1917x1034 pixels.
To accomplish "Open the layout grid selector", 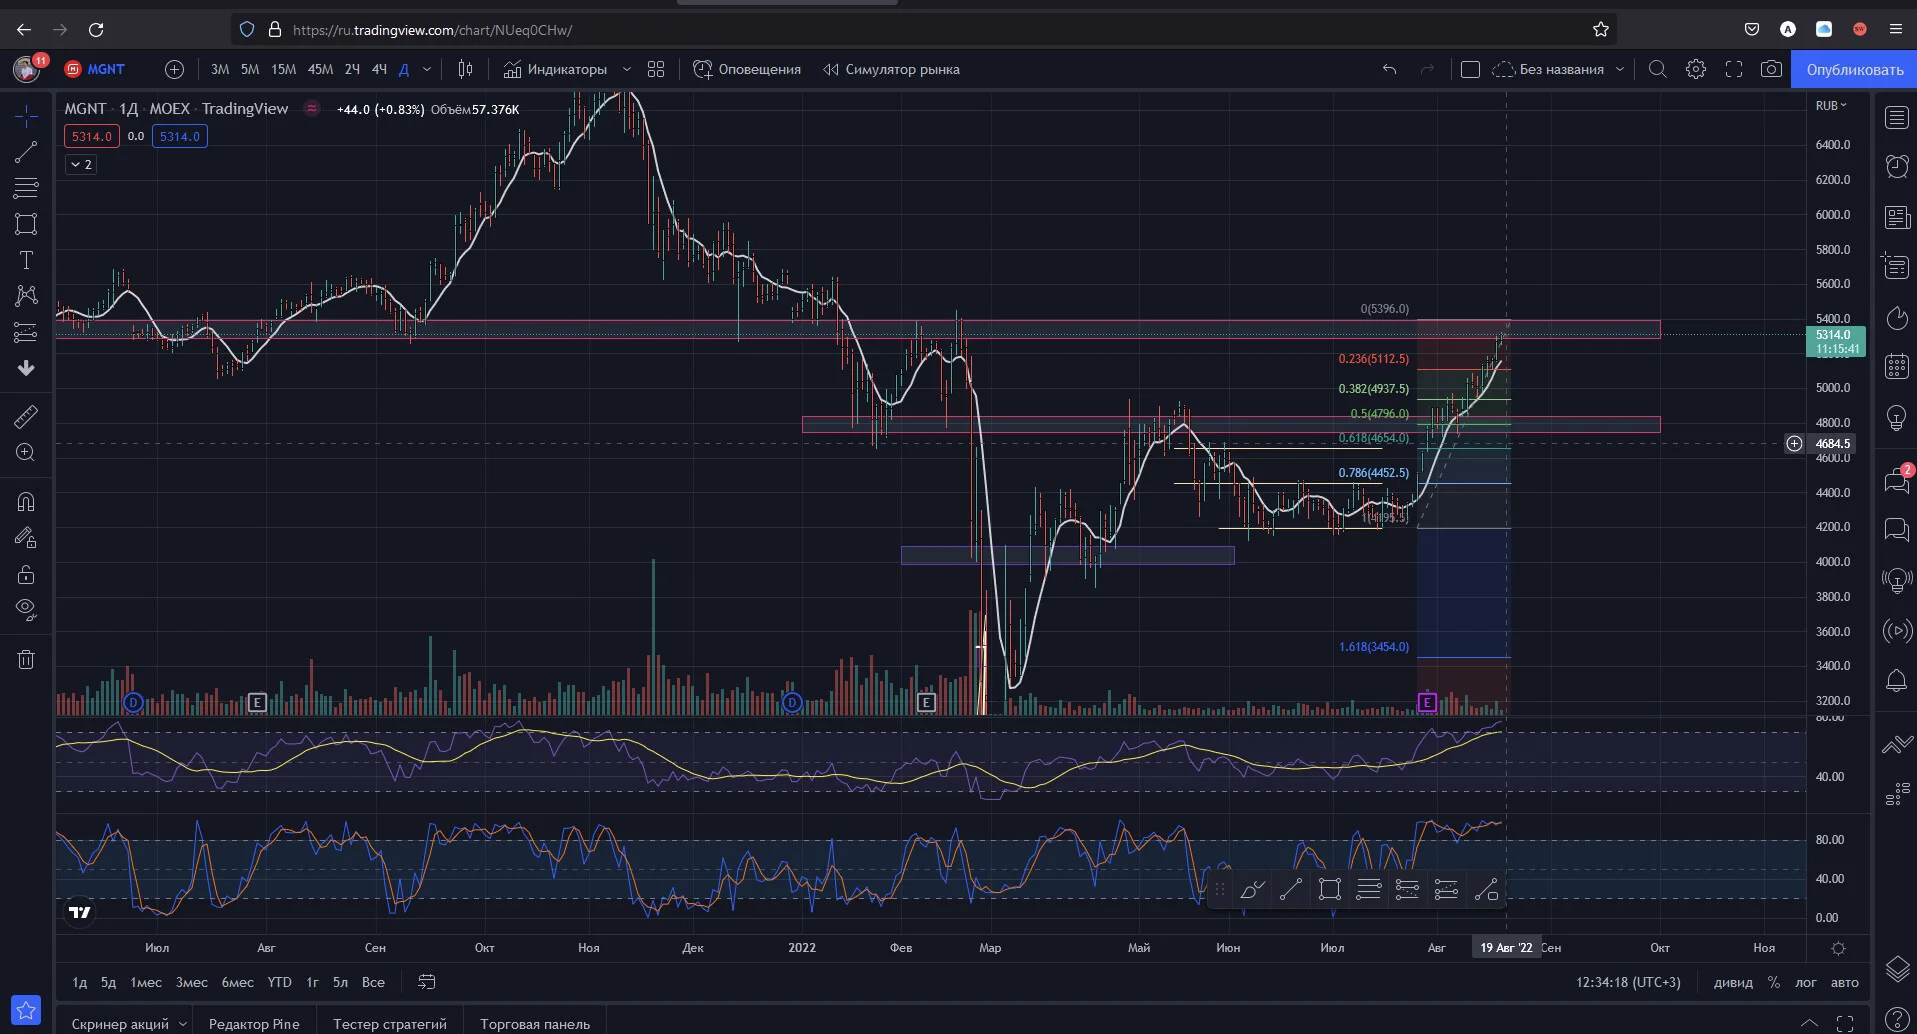I will (656, 69).
